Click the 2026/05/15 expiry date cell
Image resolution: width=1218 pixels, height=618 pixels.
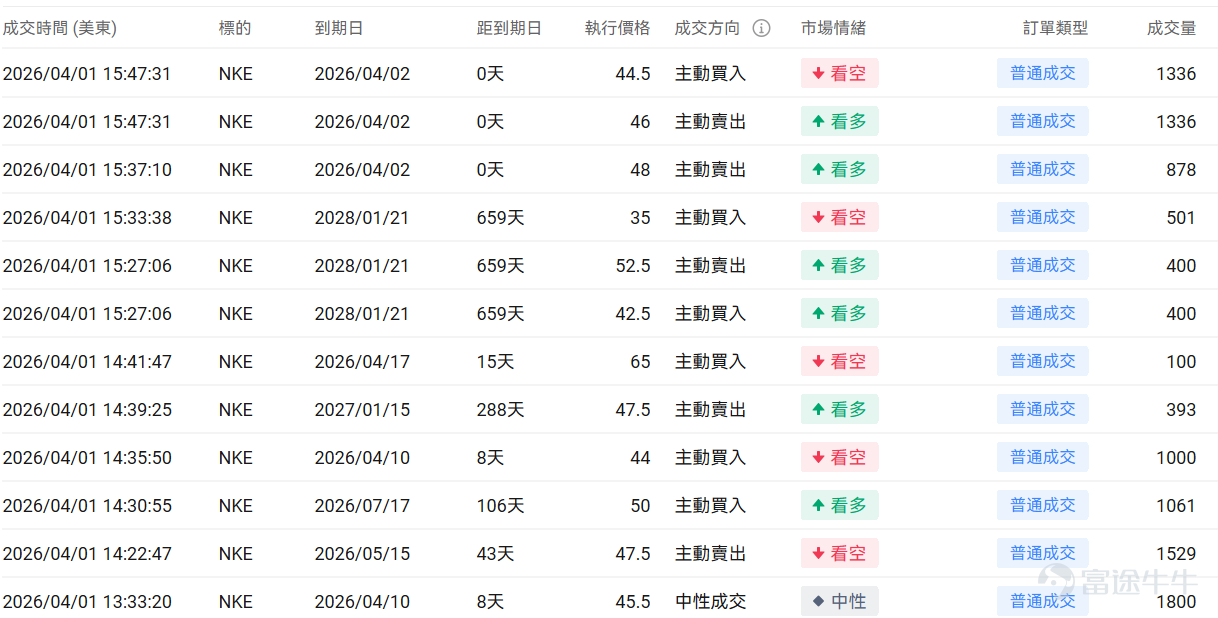362,554
